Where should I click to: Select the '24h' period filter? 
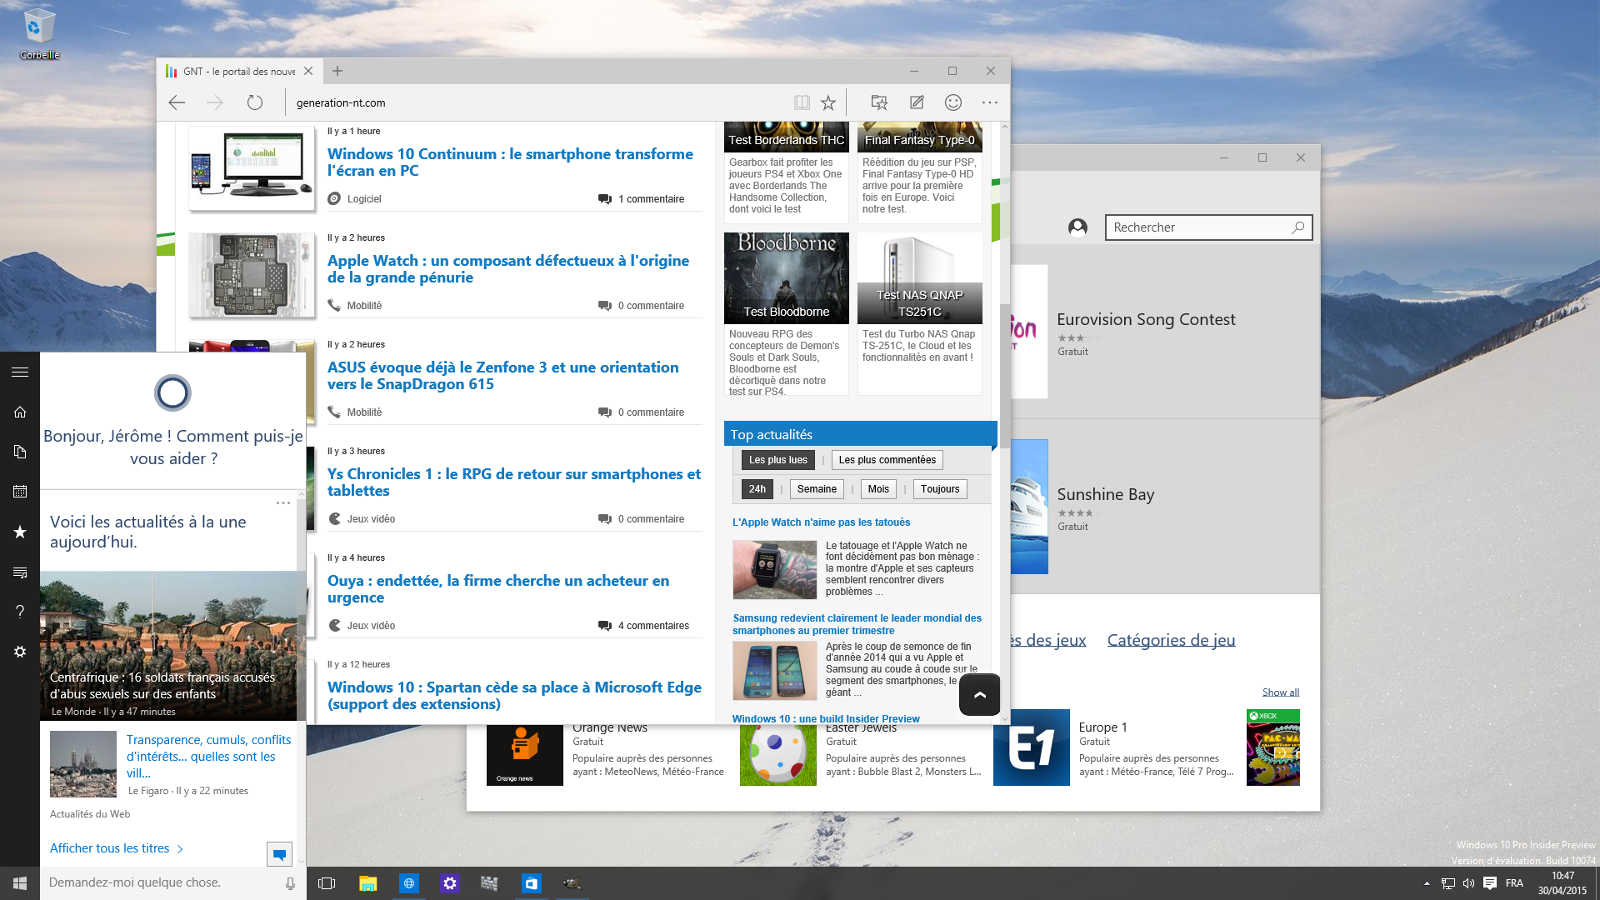[757, 489]
